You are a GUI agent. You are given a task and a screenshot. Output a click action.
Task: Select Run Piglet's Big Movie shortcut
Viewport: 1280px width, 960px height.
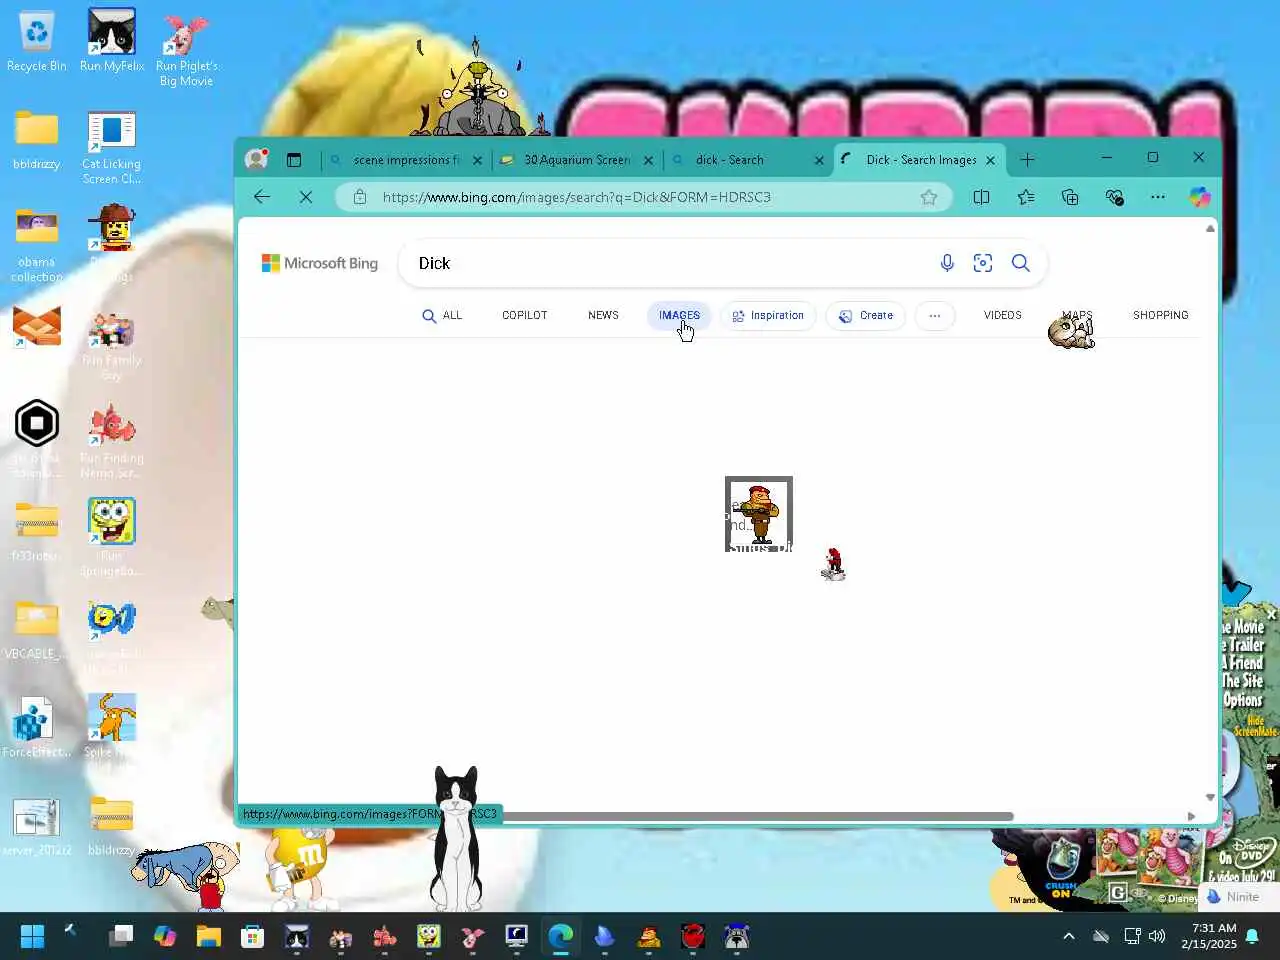pyautogui.click(x=186, y=49)
